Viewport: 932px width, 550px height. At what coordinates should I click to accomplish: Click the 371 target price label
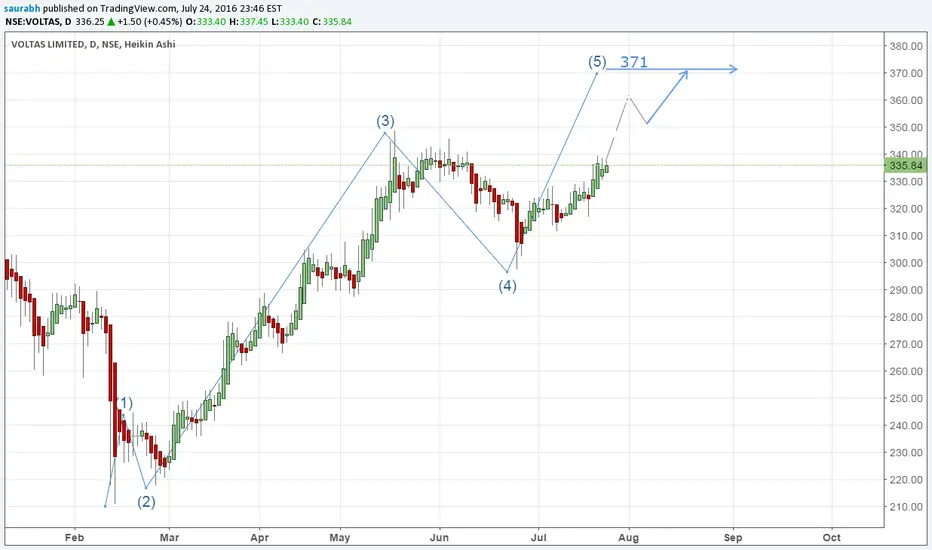click(x=634, y=62)
